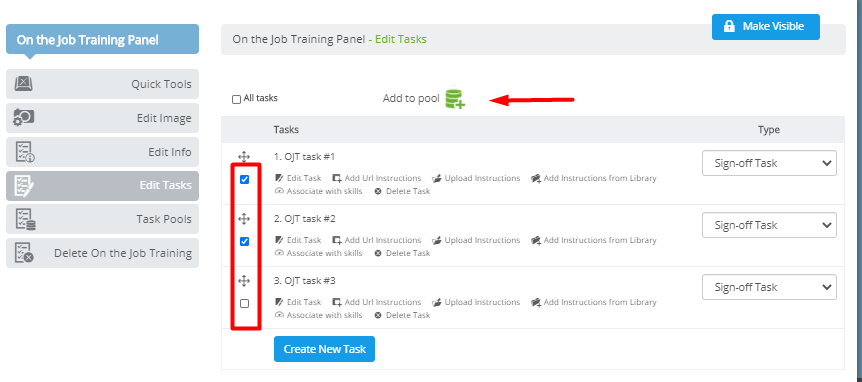Open the Type dropdown for OJT task #1
The width and height of the screenshot is (862, 382).
coord(769,163)
